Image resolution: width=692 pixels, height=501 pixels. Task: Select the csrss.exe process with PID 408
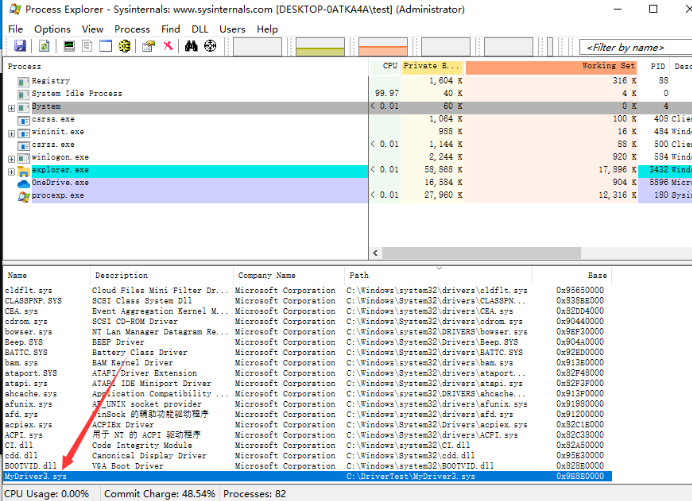pos(348,119)
